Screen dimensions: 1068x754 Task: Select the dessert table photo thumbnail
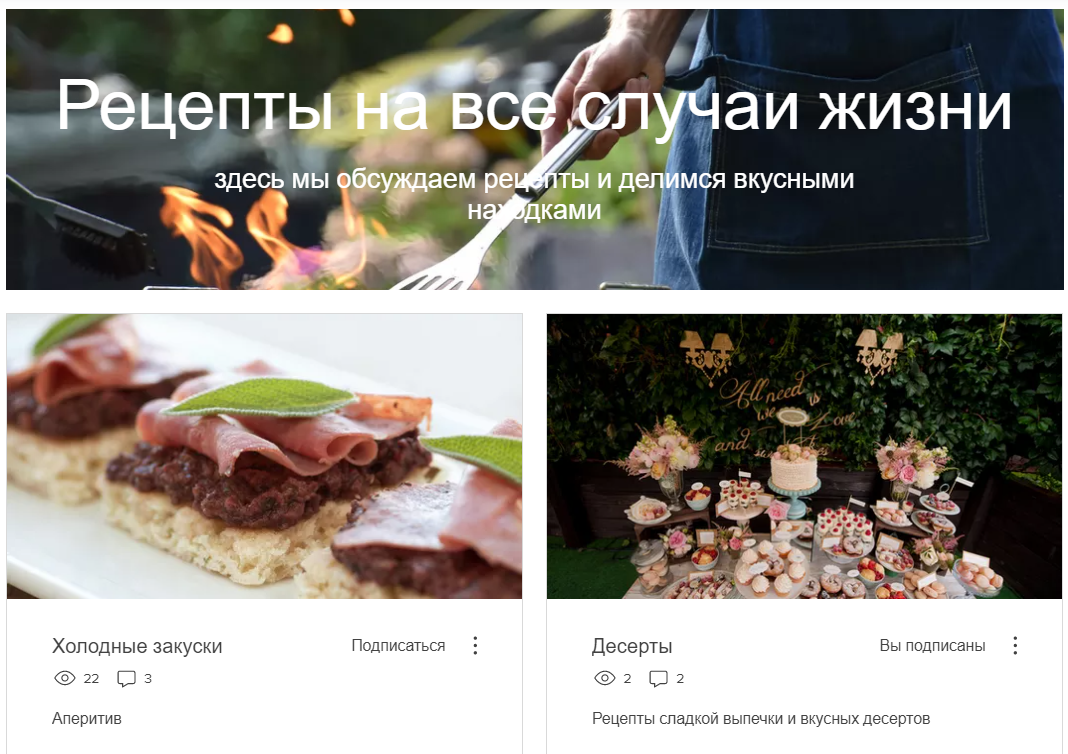(x=804, y=456)
